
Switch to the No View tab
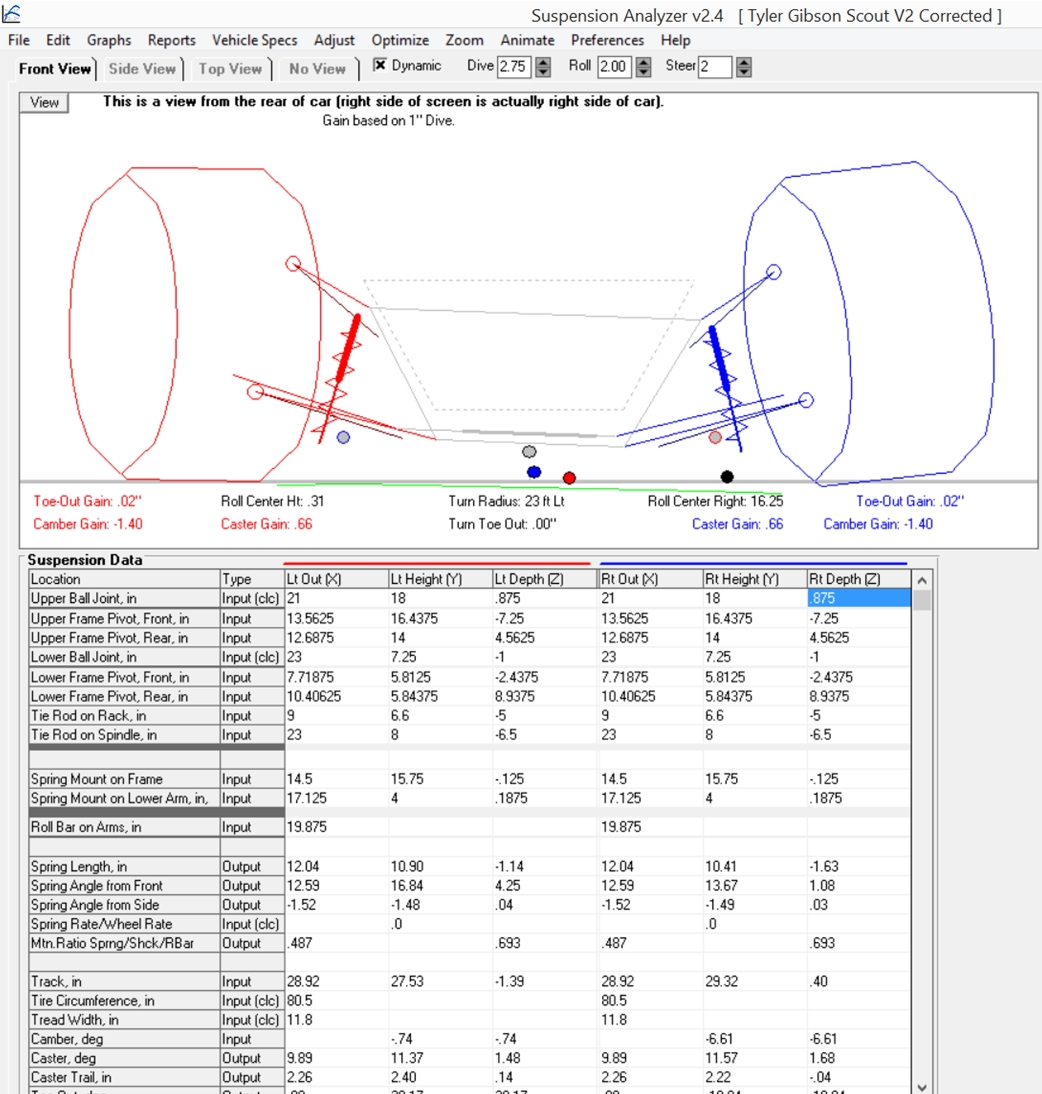click(318, 68)
